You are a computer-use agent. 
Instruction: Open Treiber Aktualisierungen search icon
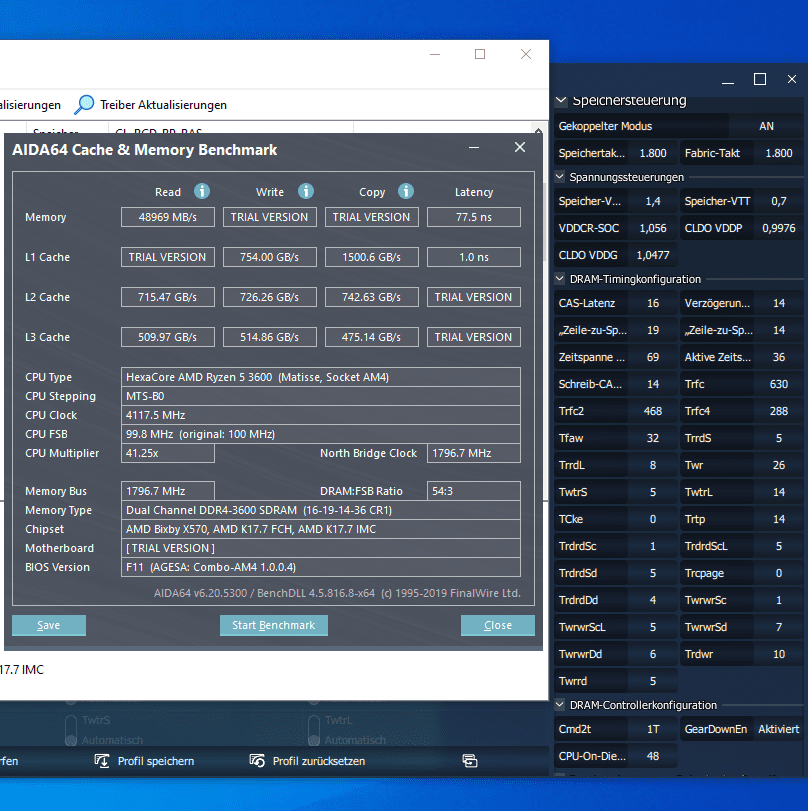(x=84, y=104)
